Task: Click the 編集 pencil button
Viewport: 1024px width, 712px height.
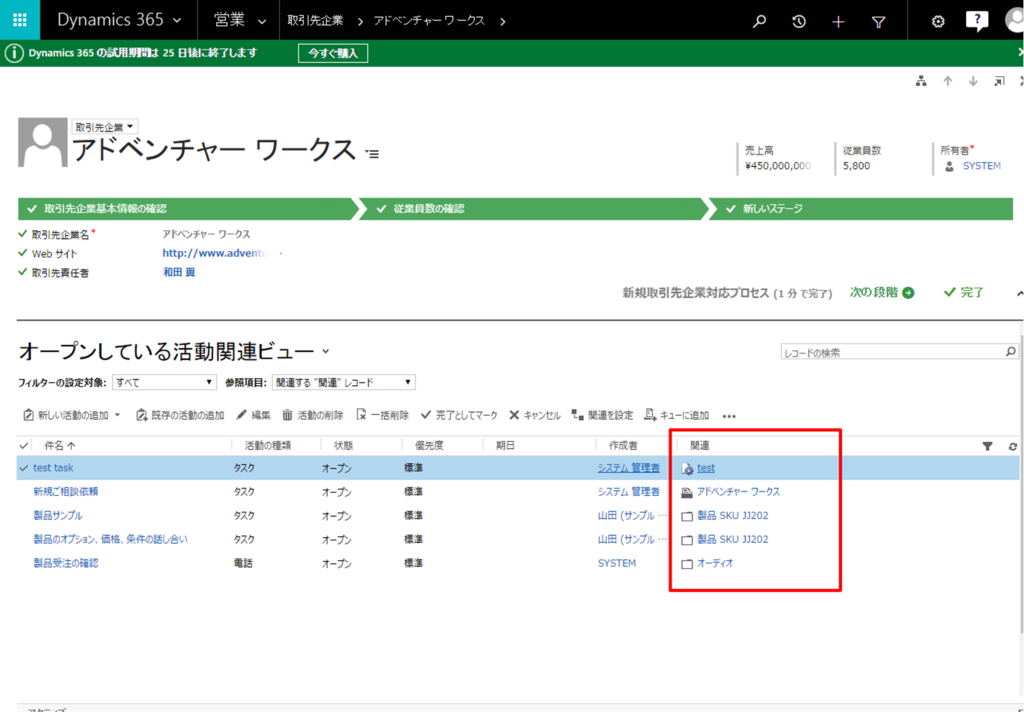Action: (x=253, y=415)
